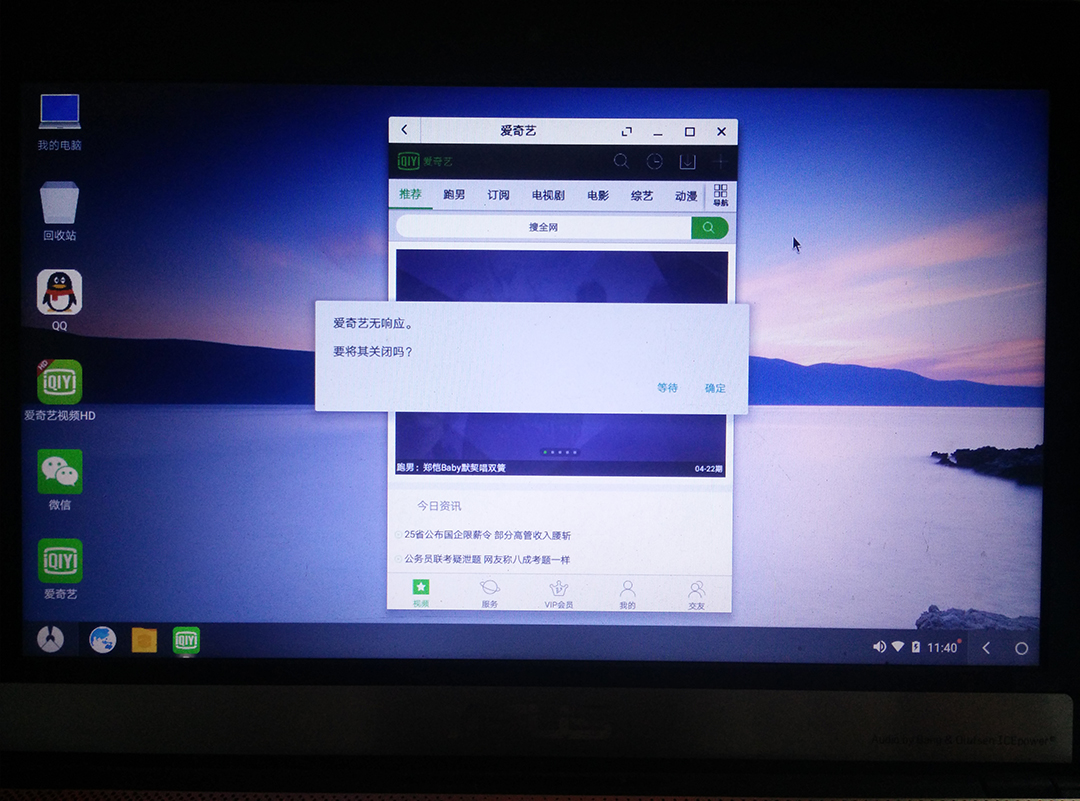This screenshot has height=801, width=1080.
Task: Select the 交友 friends icon
Action: 695,588
